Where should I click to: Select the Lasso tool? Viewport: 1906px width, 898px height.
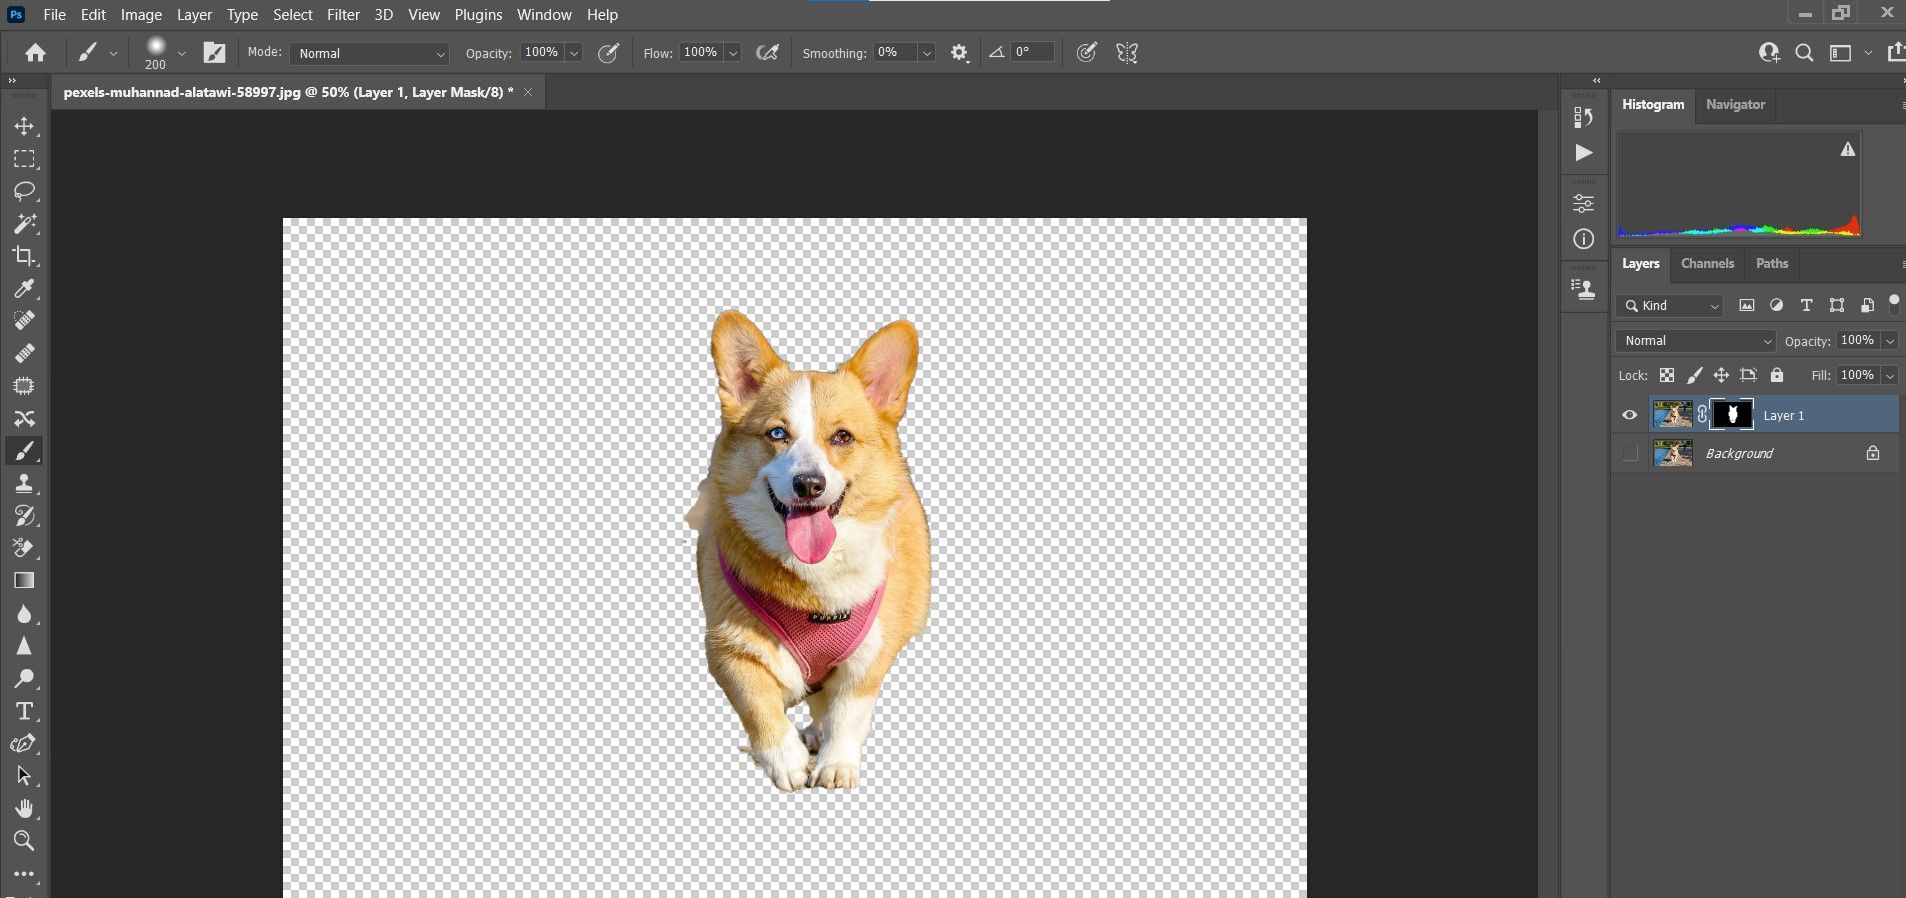click(24, 191)
